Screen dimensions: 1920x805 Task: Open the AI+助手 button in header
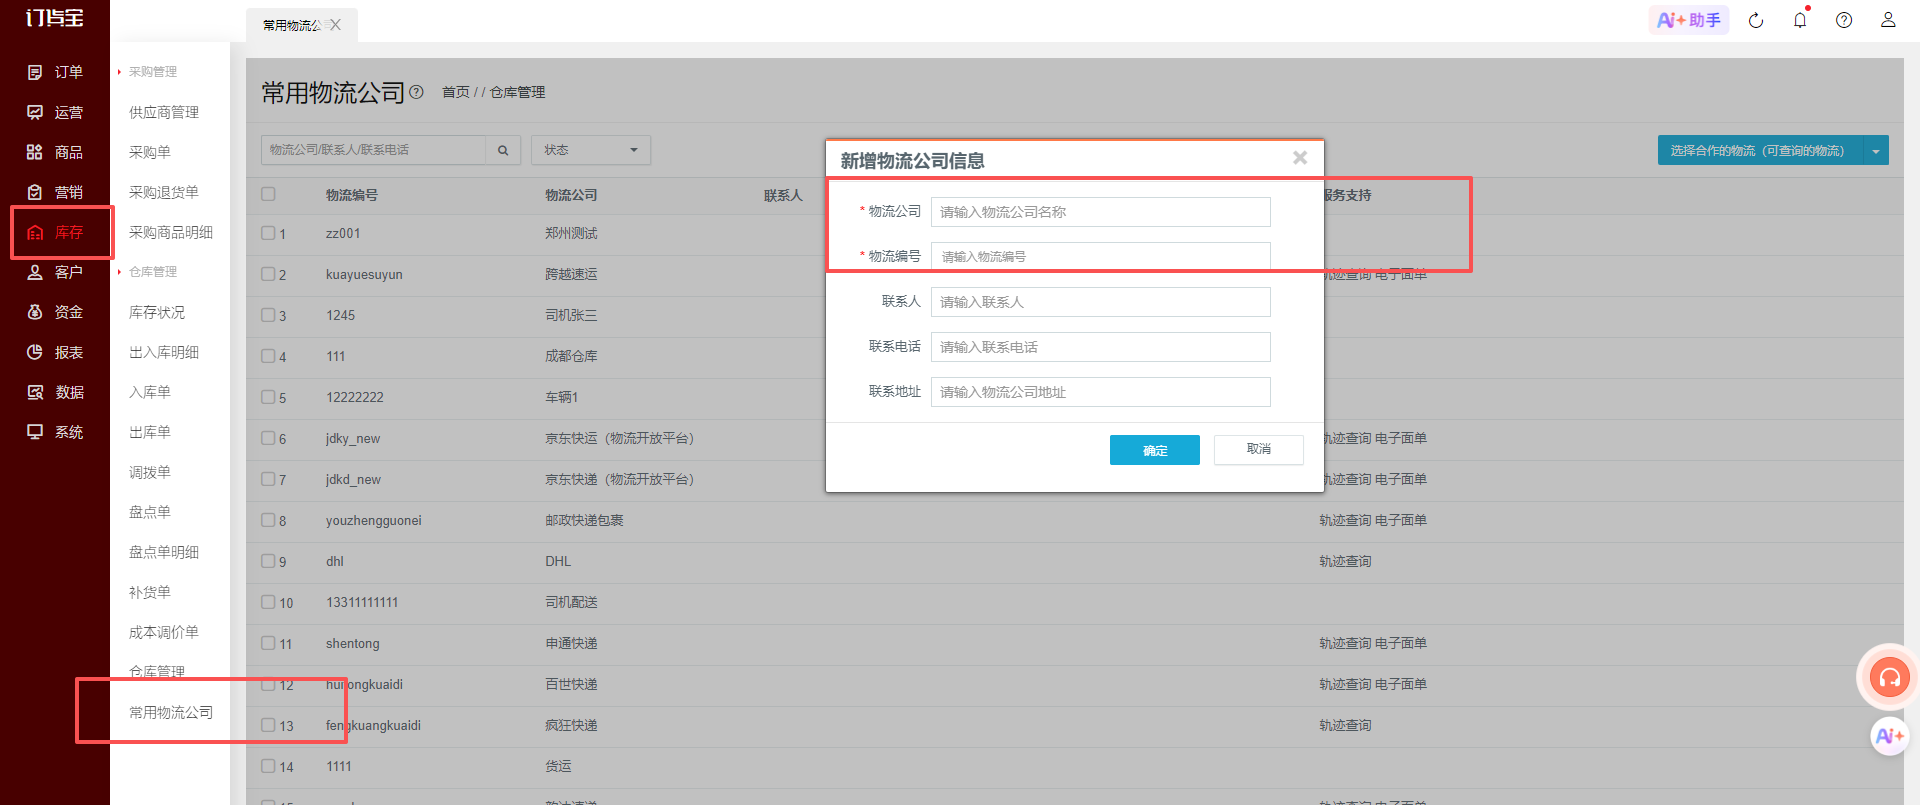[x=1689, y=20]
